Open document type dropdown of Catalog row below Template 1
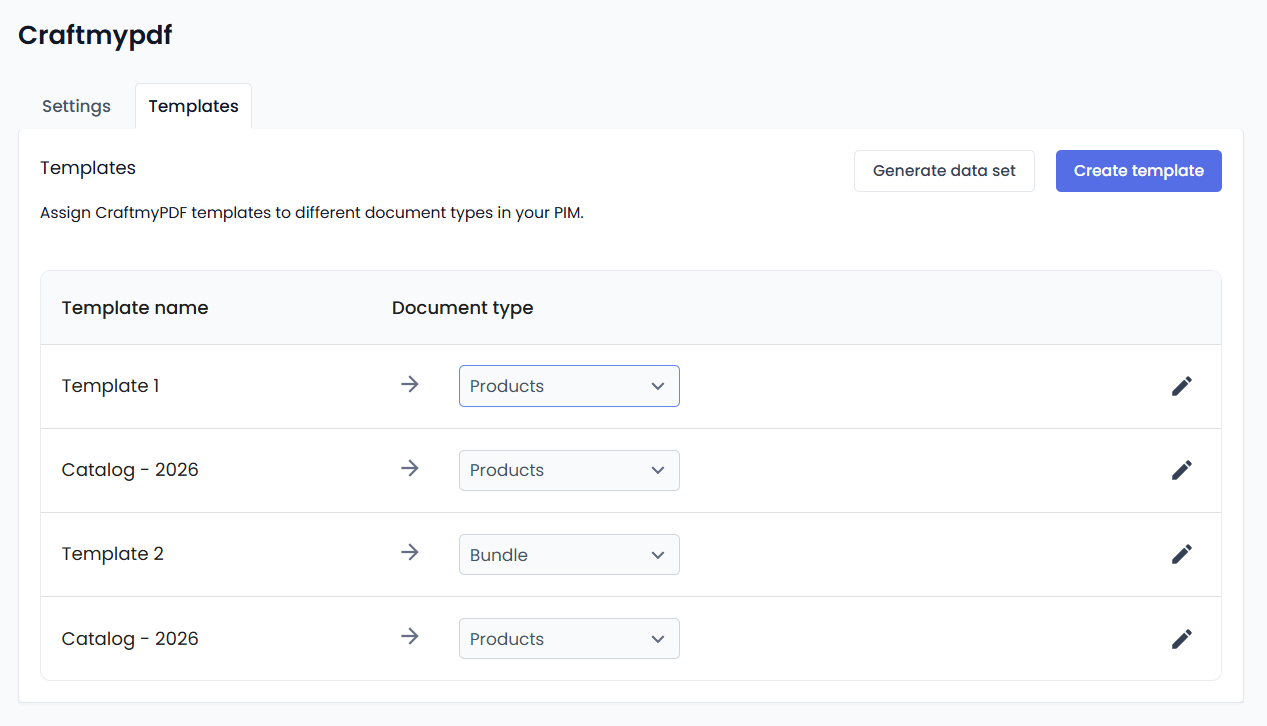 point(569,470)
